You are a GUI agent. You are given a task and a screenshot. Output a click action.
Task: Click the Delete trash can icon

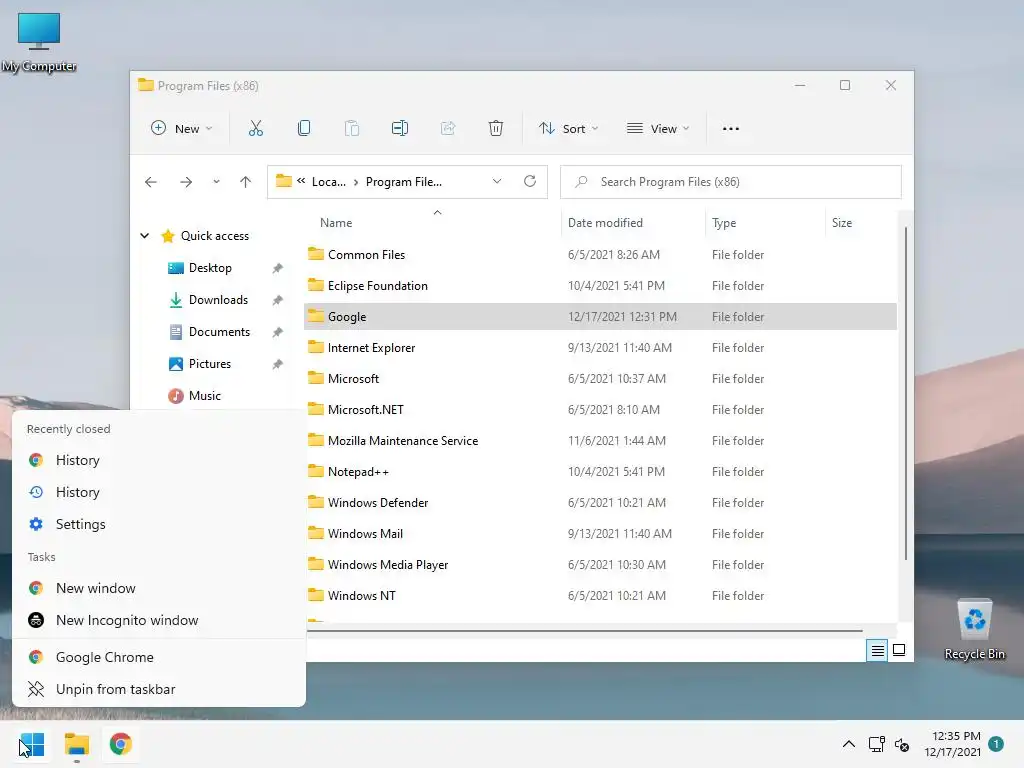tap(496, 128)
